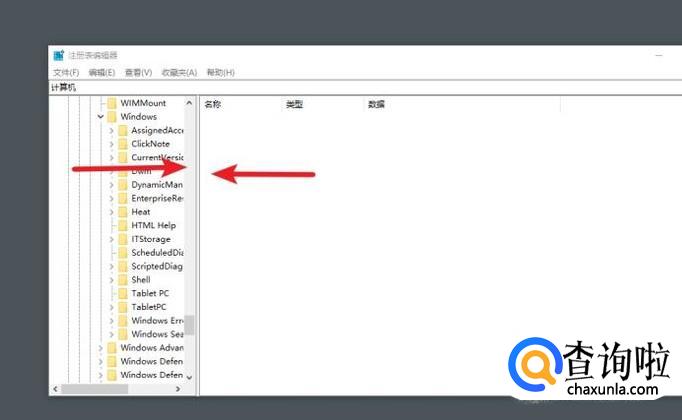Select the Windows key label

click(138, 117)
